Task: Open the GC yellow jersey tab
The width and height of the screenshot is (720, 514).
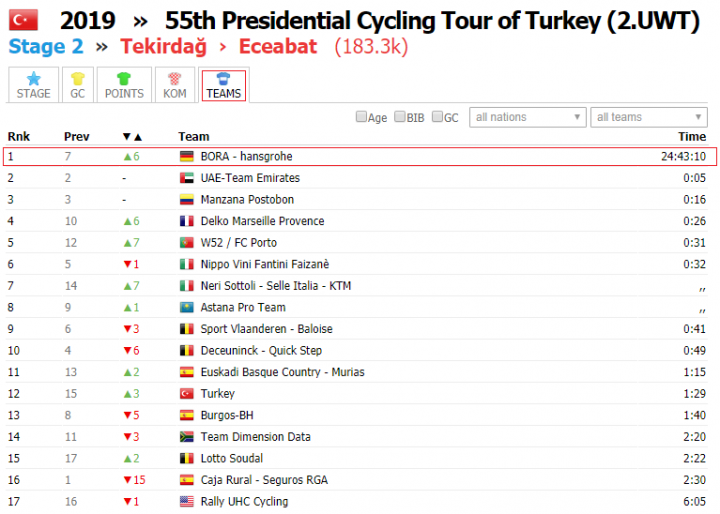Action: click(x=78, y=85)
